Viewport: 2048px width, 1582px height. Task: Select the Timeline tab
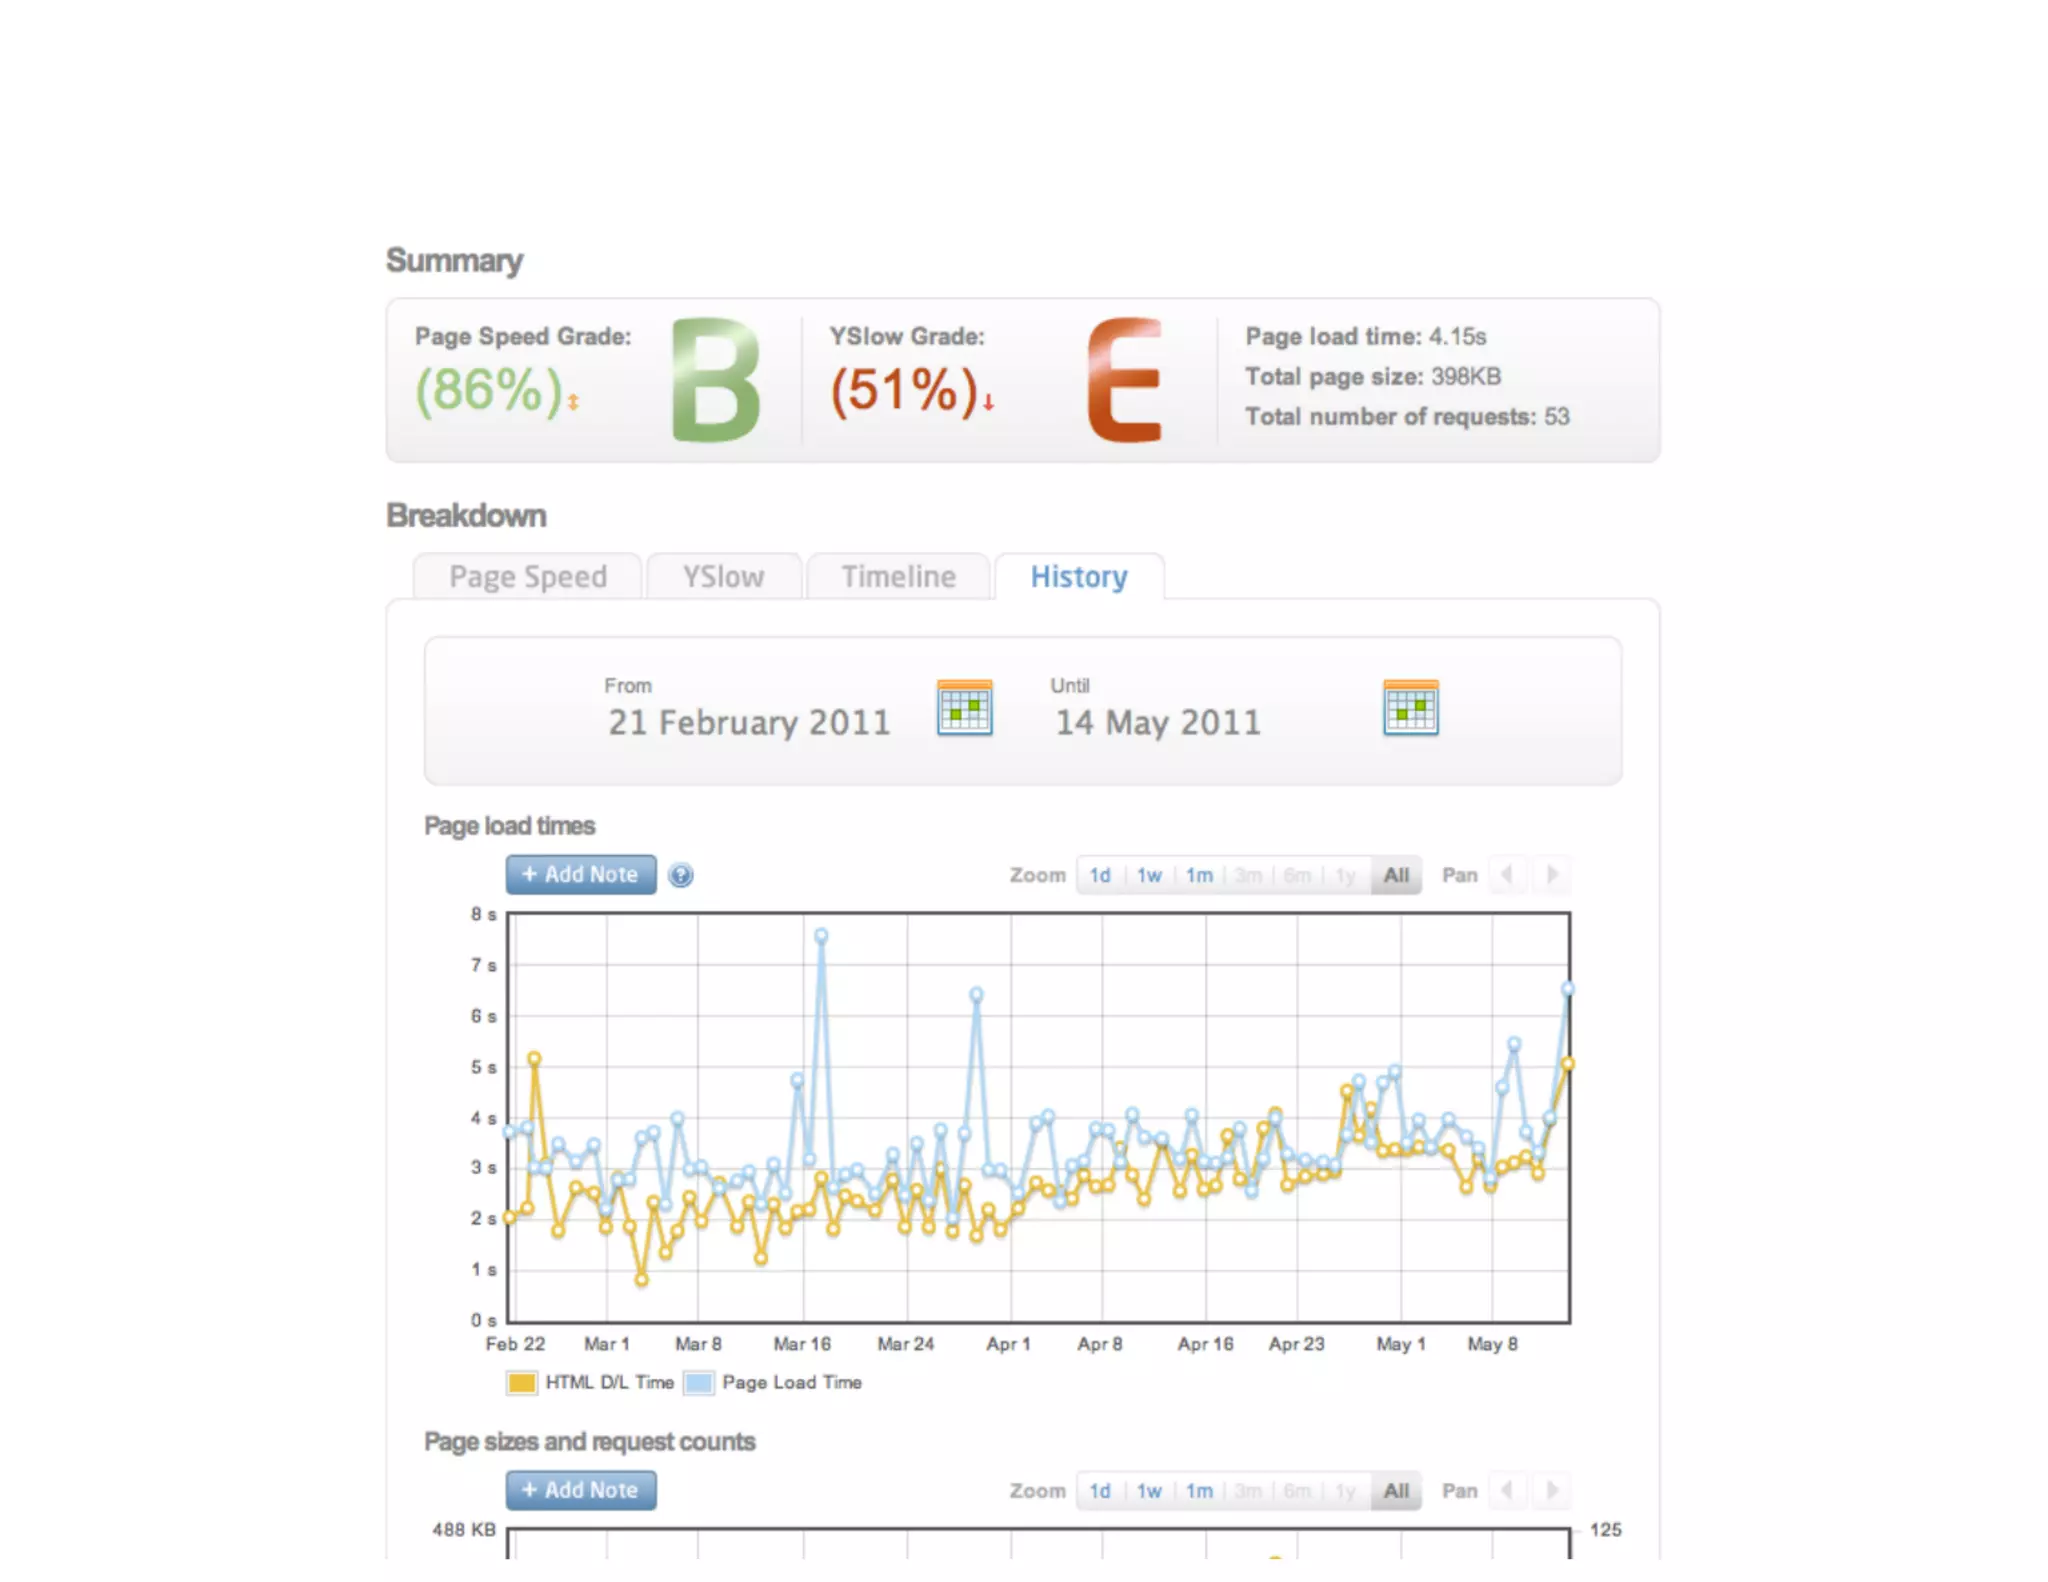[x=898, y=577]
